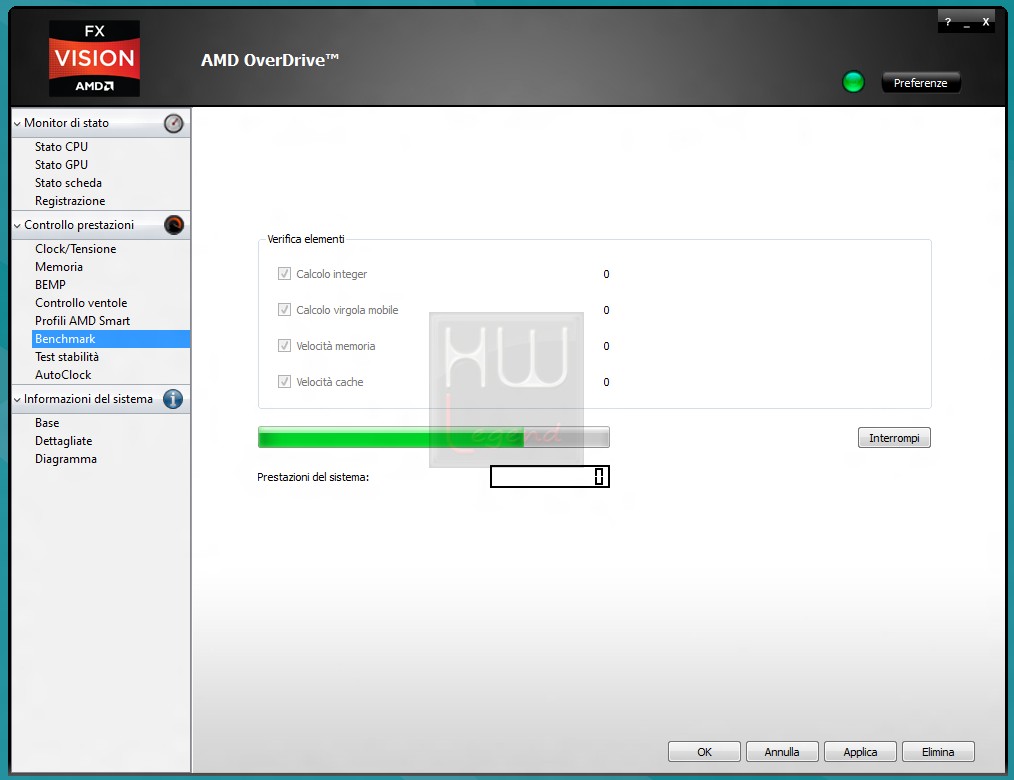Click the Calcolo virgola mobile score value
Image resolution: width=1014 pixels, height=780 pixels.
pyautogui.click(x=606, y=310)
